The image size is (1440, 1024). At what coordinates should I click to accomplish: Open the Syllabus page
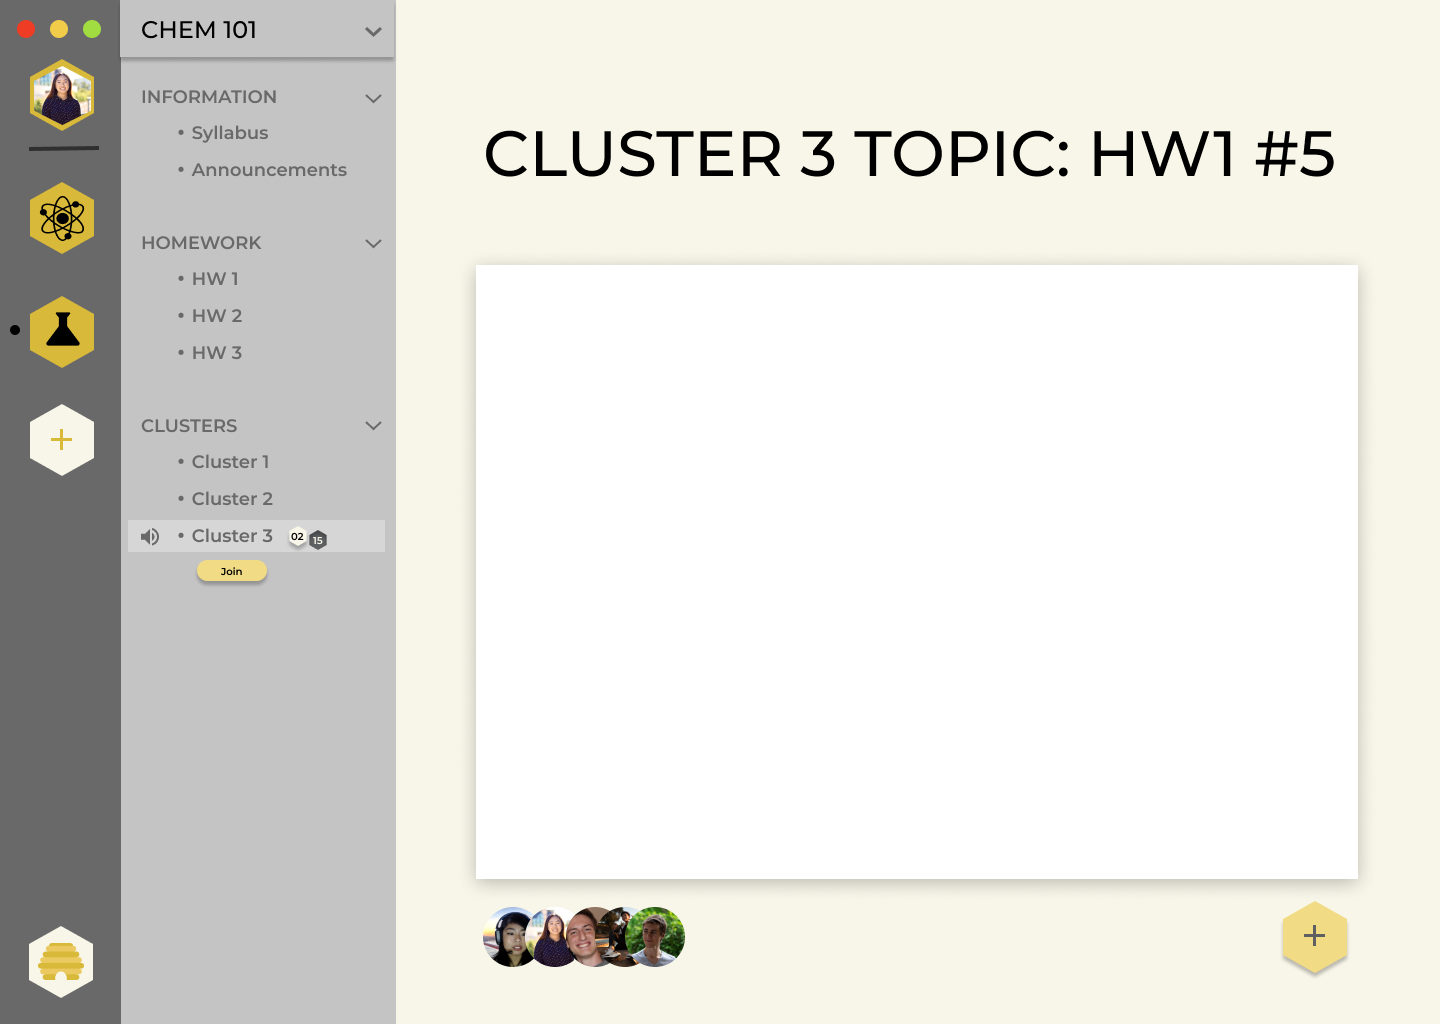229,133
